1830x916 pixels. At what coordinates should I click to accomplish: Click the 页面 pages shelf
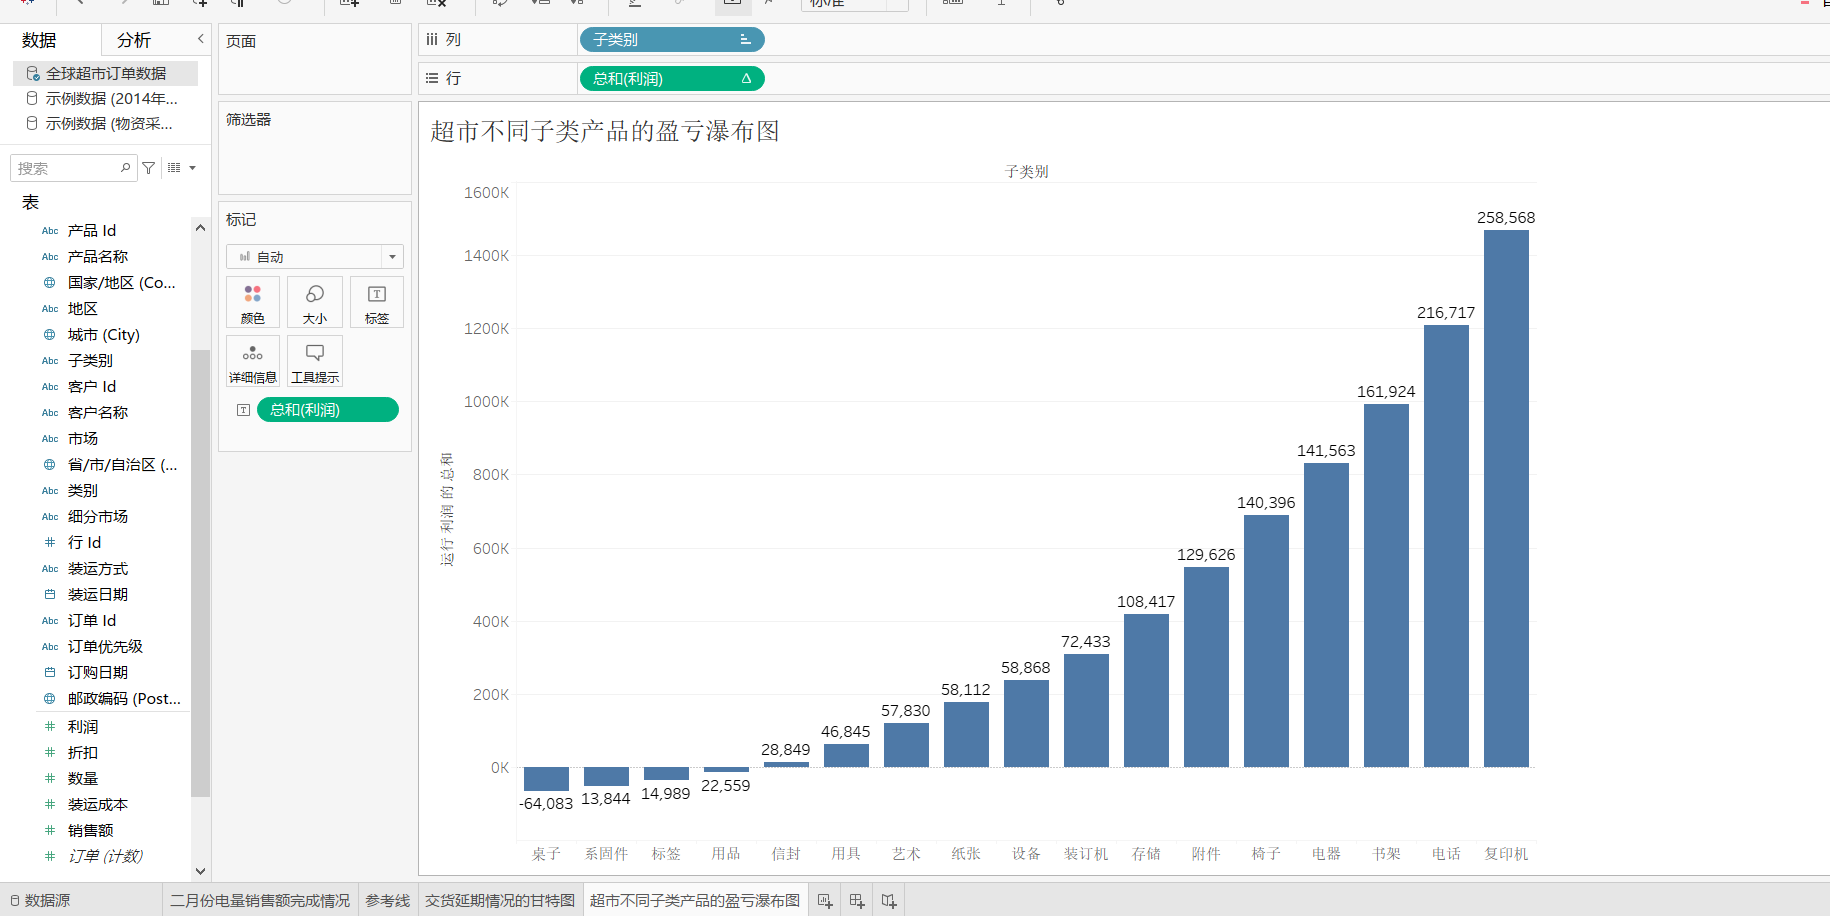(315, 60)
